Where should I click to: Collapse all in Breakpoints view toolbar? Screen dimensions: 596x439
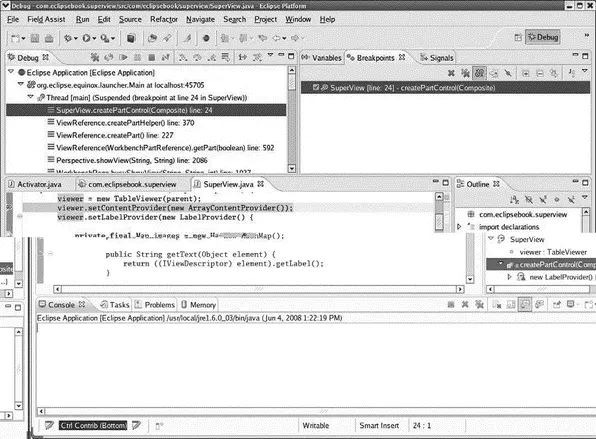coord(540,73)
